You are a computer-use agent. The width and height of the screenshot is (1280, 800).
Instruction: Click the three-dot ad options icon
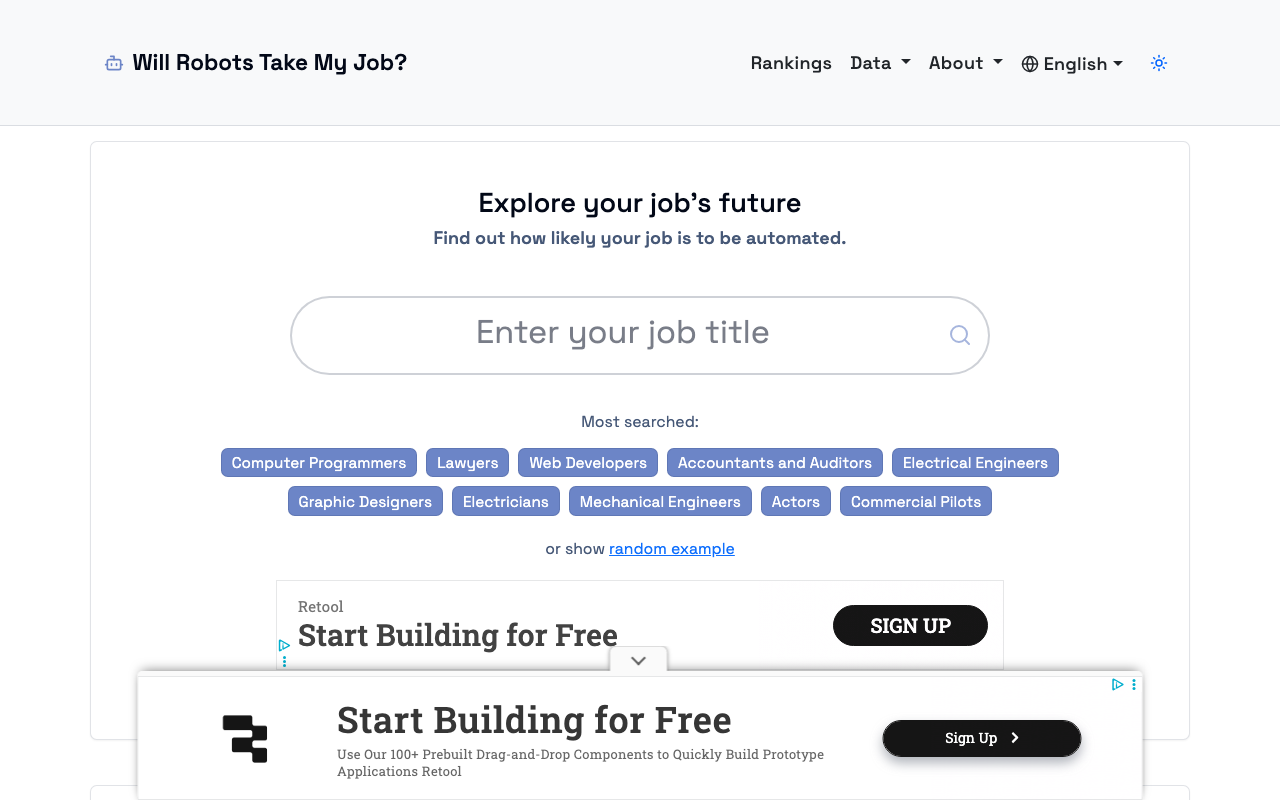pyautogui.click(x=1133, y=684)
